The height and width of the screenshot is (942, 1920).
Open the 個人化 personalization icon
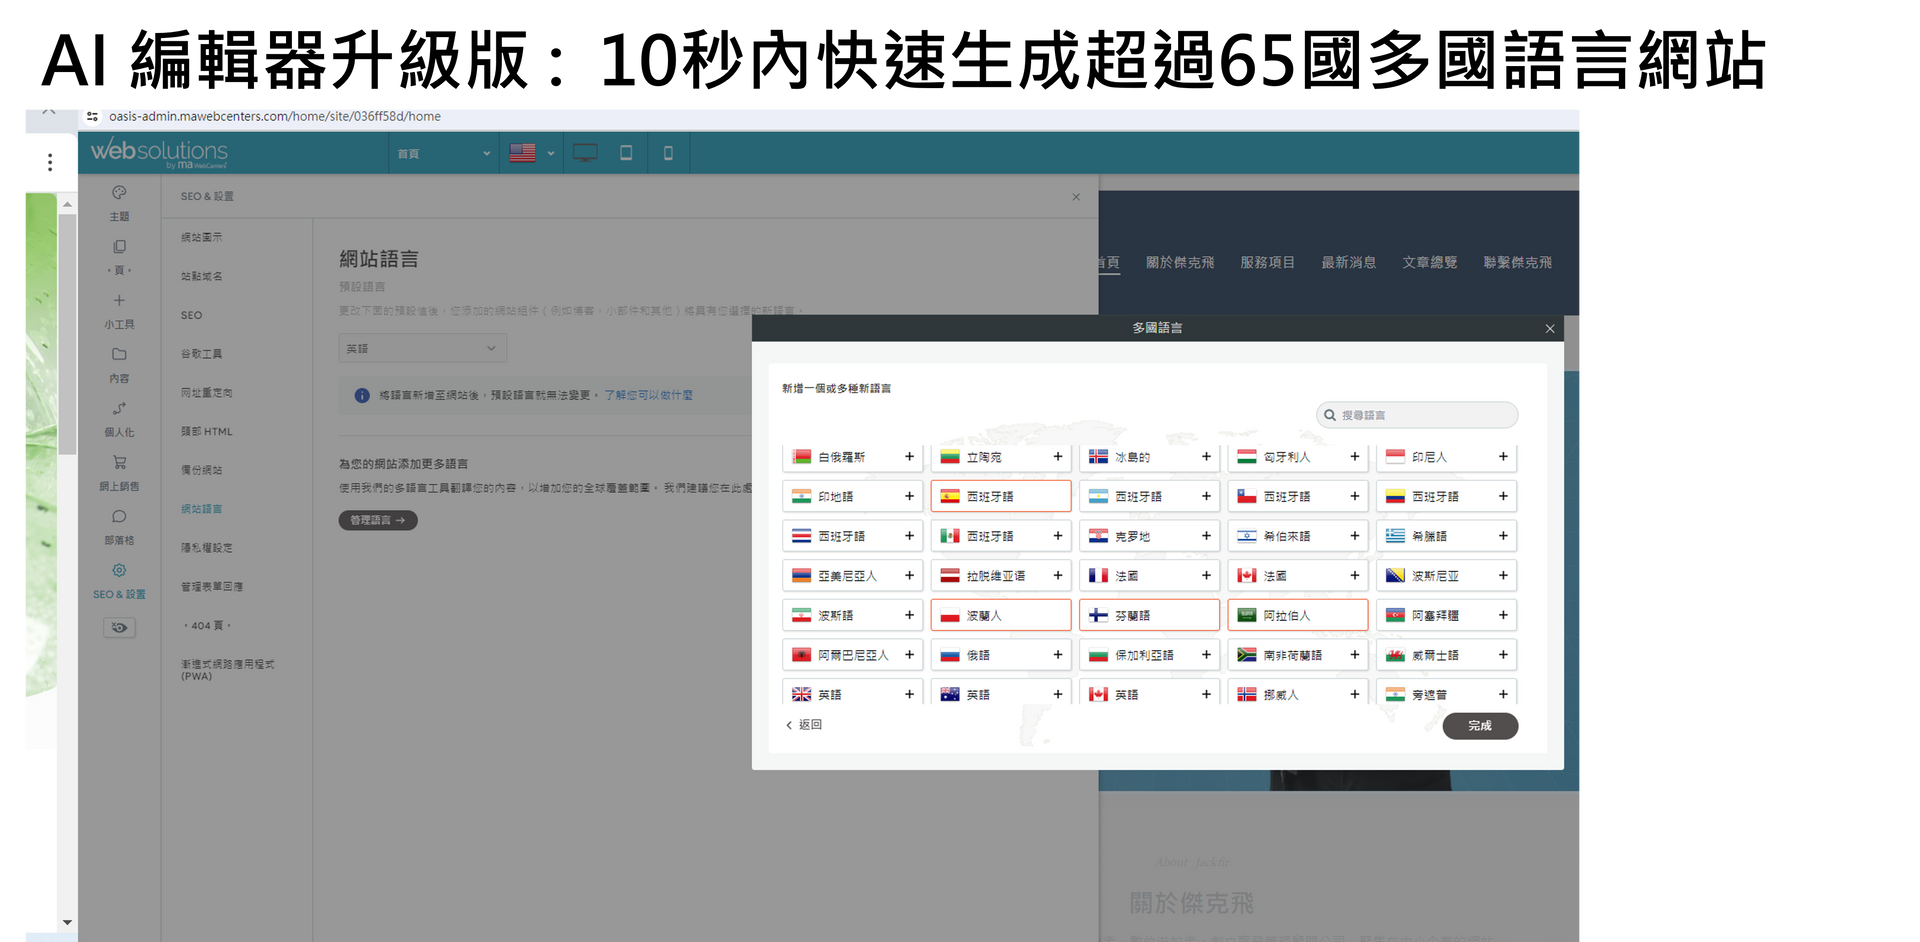click(x=119, y=408)
